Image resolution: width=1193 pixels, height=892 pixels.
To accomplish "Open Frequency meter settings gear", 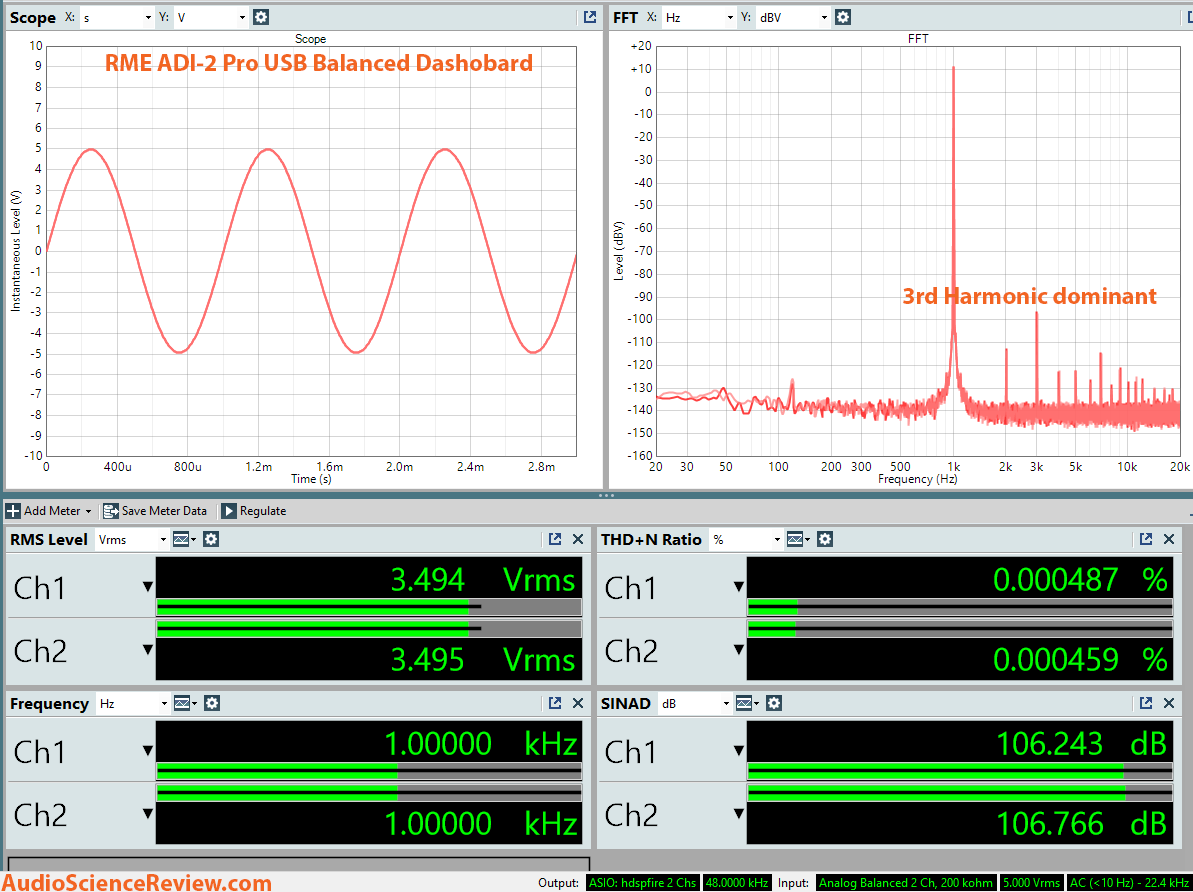I will (x=212, y=703).
